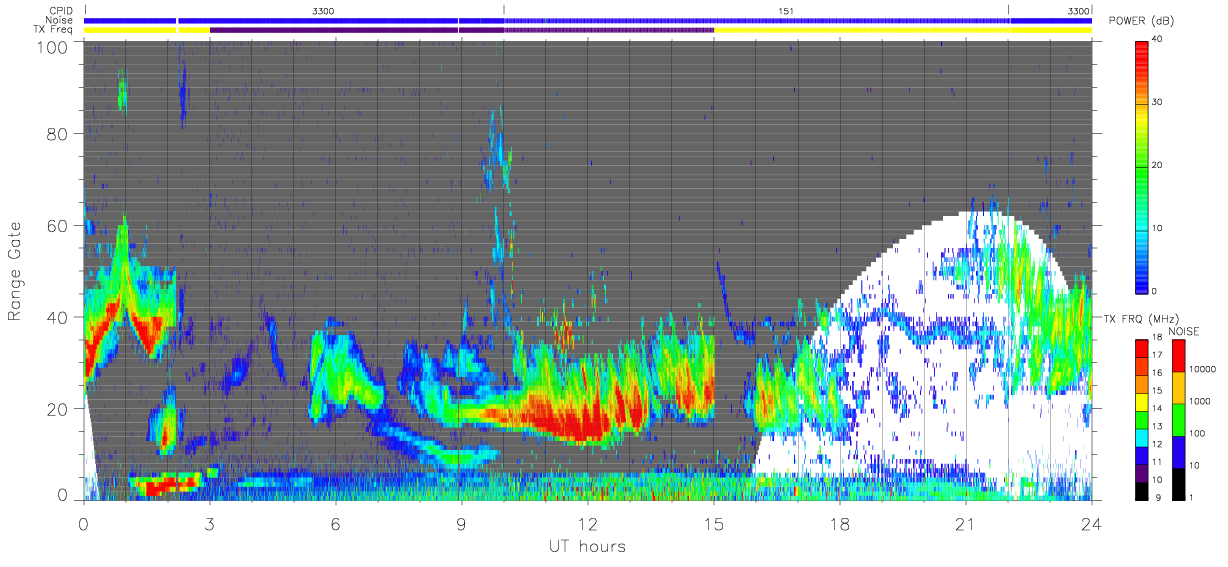Click the "20" label on the Range Gate axis
Viewport: 1228px width, 567px height.
(58, 410)
